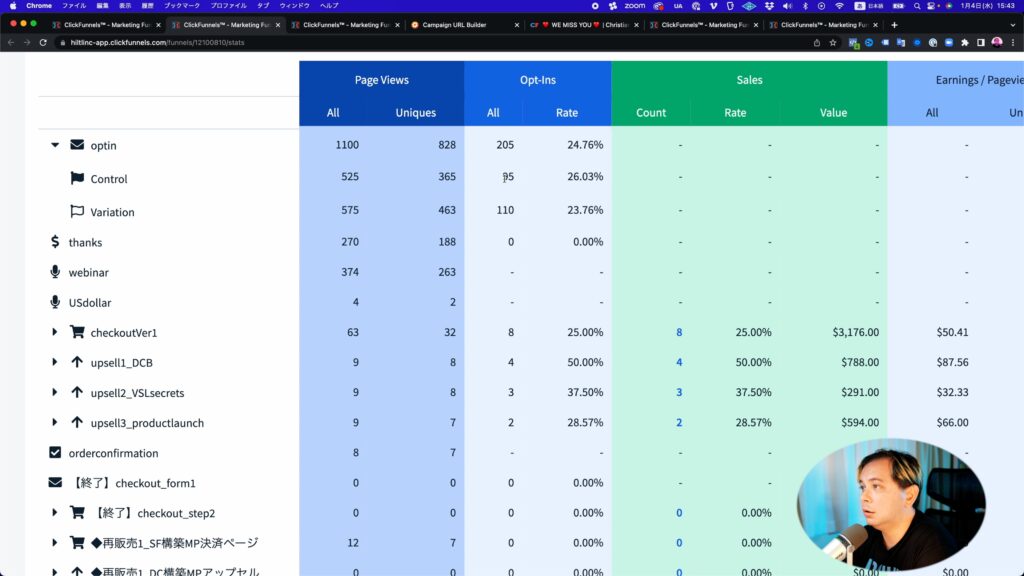This screenshot has height=576, width=1024.
Task: Click the shopping cart icon beside checkoutVer1
Action: [77, 332]
